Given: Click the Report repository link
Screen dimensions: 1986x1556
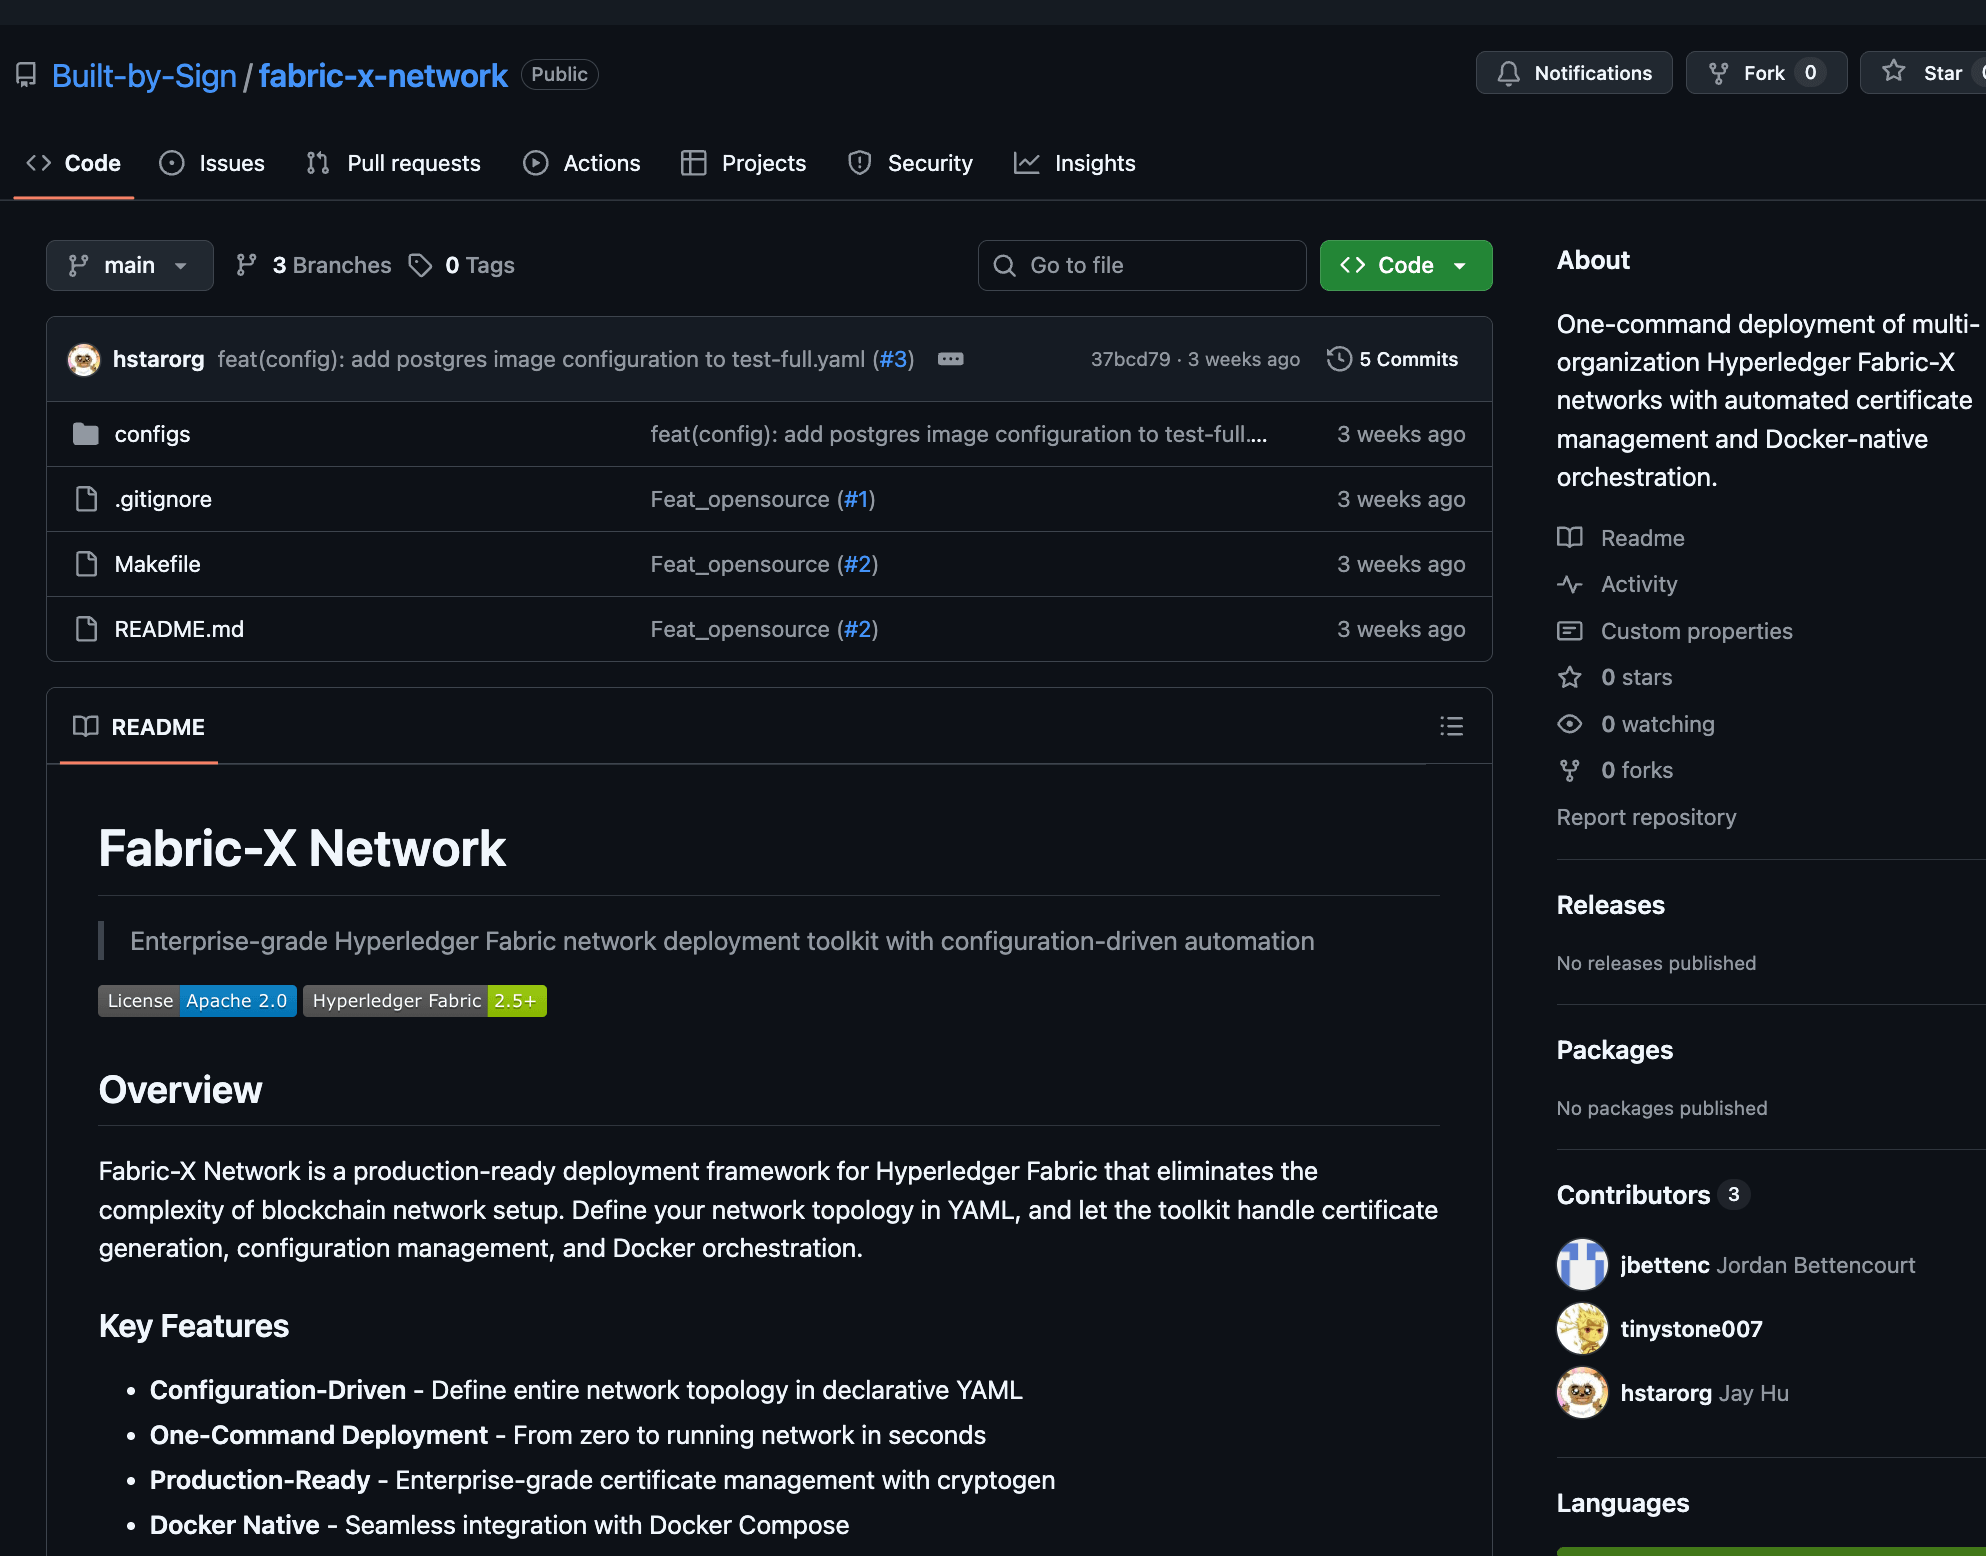Looking at the screenshot, I should coord(1646,817).
